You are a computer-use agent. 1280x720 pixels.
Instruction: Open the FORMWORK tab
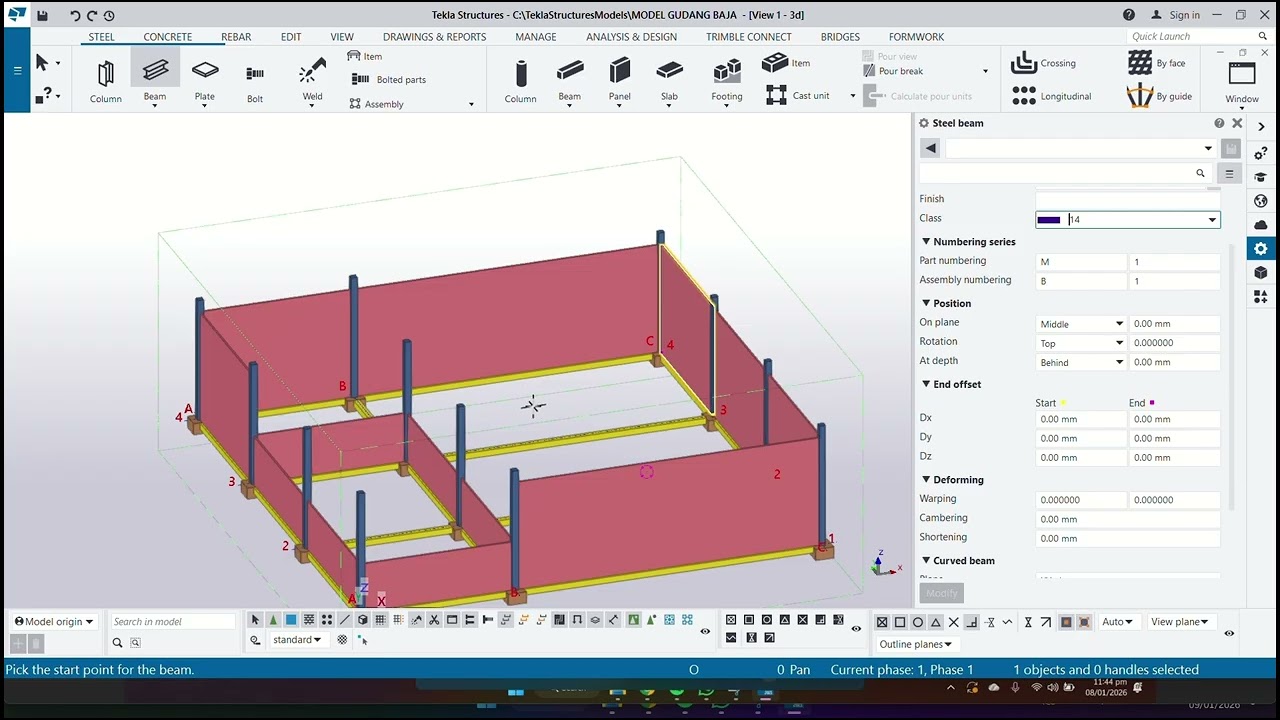[916, 37]
